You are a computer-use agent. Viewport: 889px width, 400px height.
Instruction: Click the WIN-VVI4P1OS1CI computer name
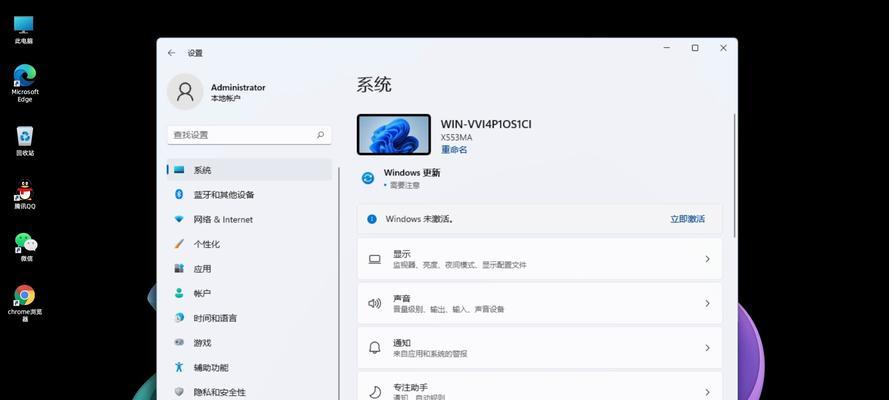click(x=486, y=124)
